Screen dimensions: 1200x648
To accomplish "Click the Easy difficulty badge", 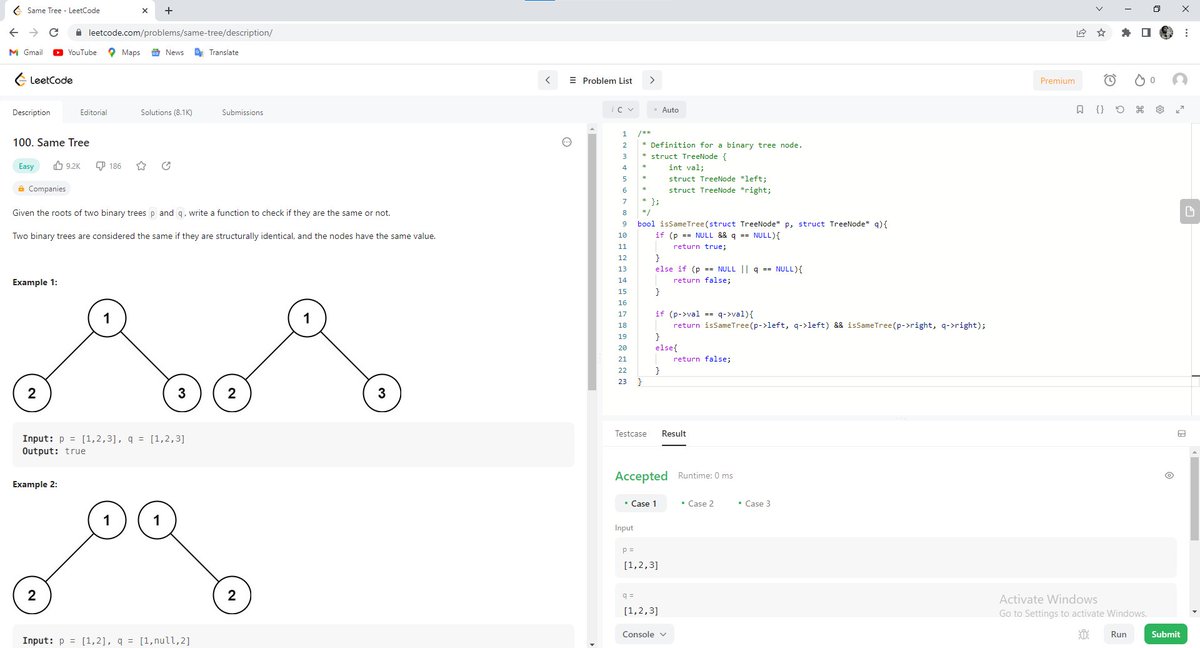I will 27,165.
